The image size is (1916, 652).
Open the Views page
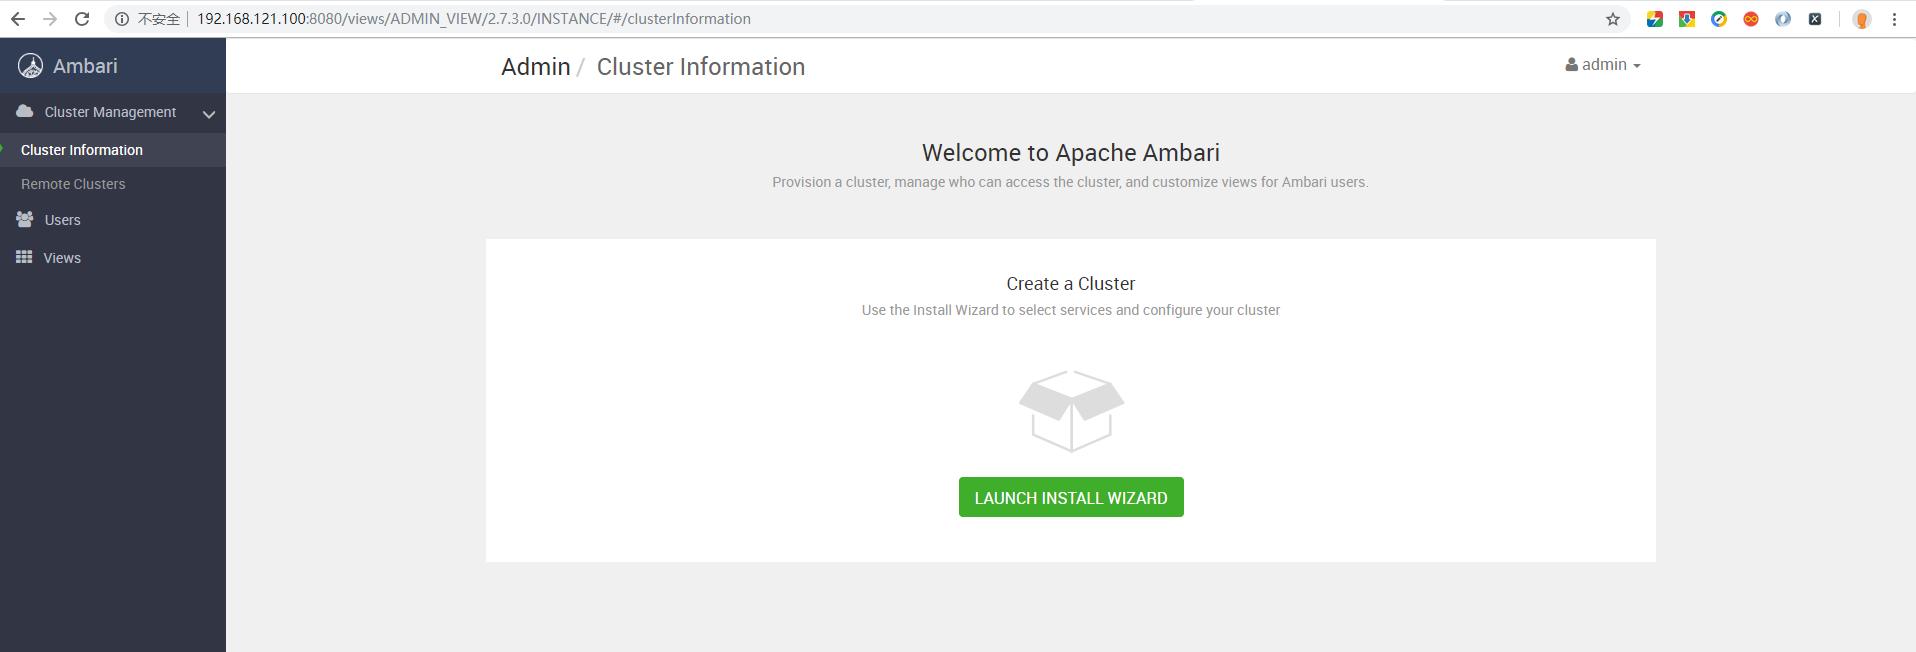coord(62,258)
